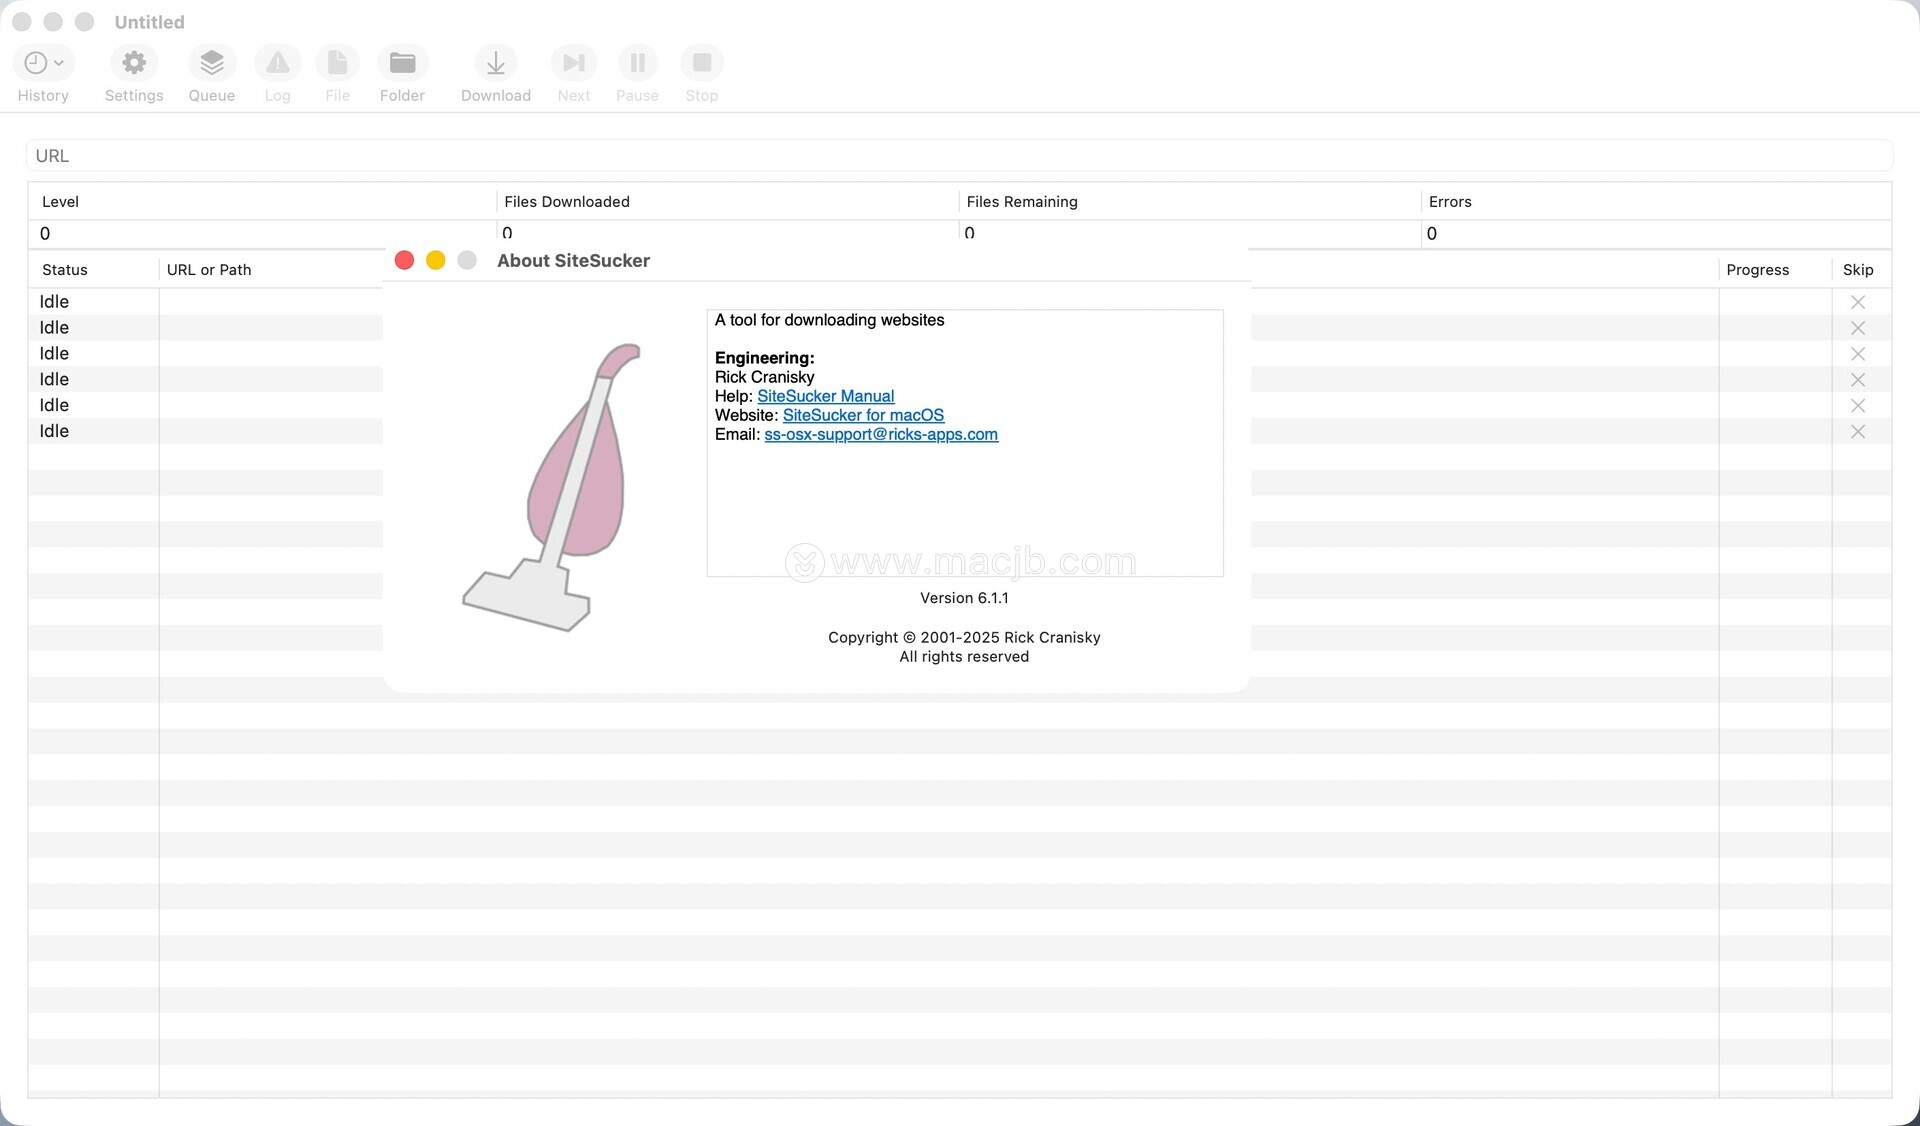Open the History dropdown in toolbar
Screen dimensions: 1920x1126
[43, 64]
